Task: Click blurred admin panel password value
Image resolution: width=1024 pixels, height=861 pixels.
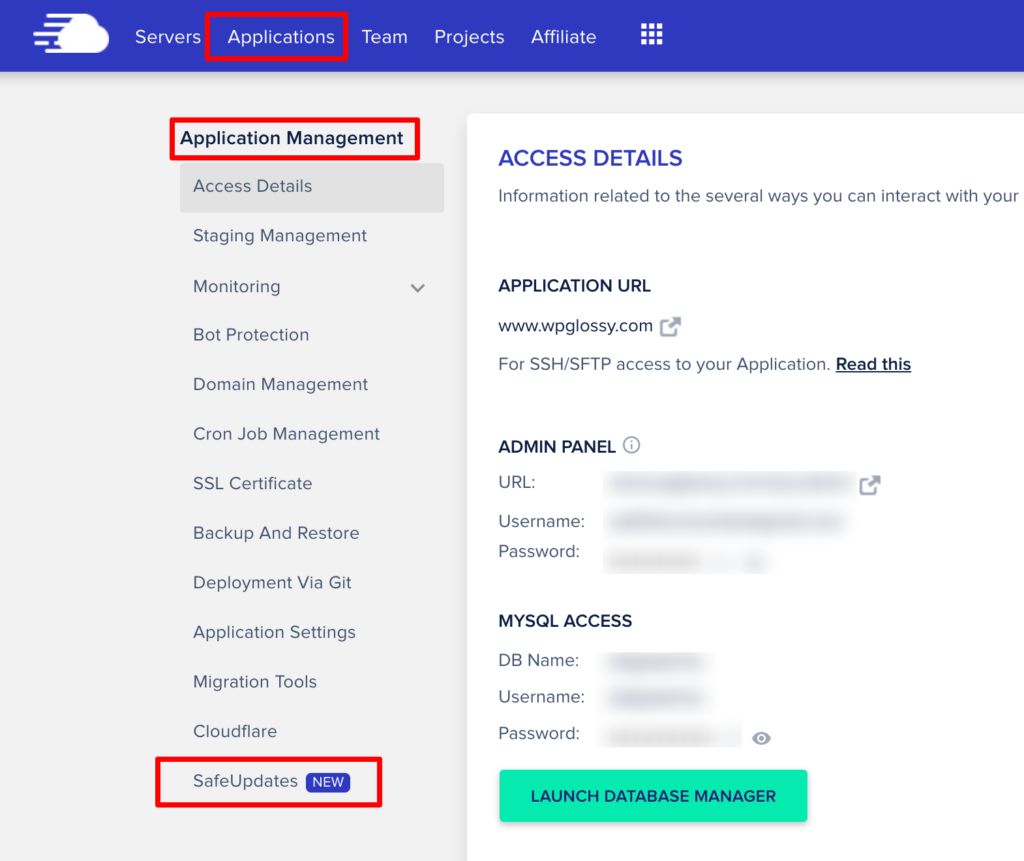Action: [686, 560]
